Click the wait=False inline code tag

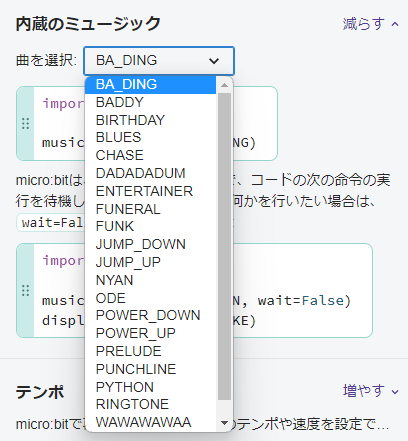pyautogui.click(x=51, y=223)
